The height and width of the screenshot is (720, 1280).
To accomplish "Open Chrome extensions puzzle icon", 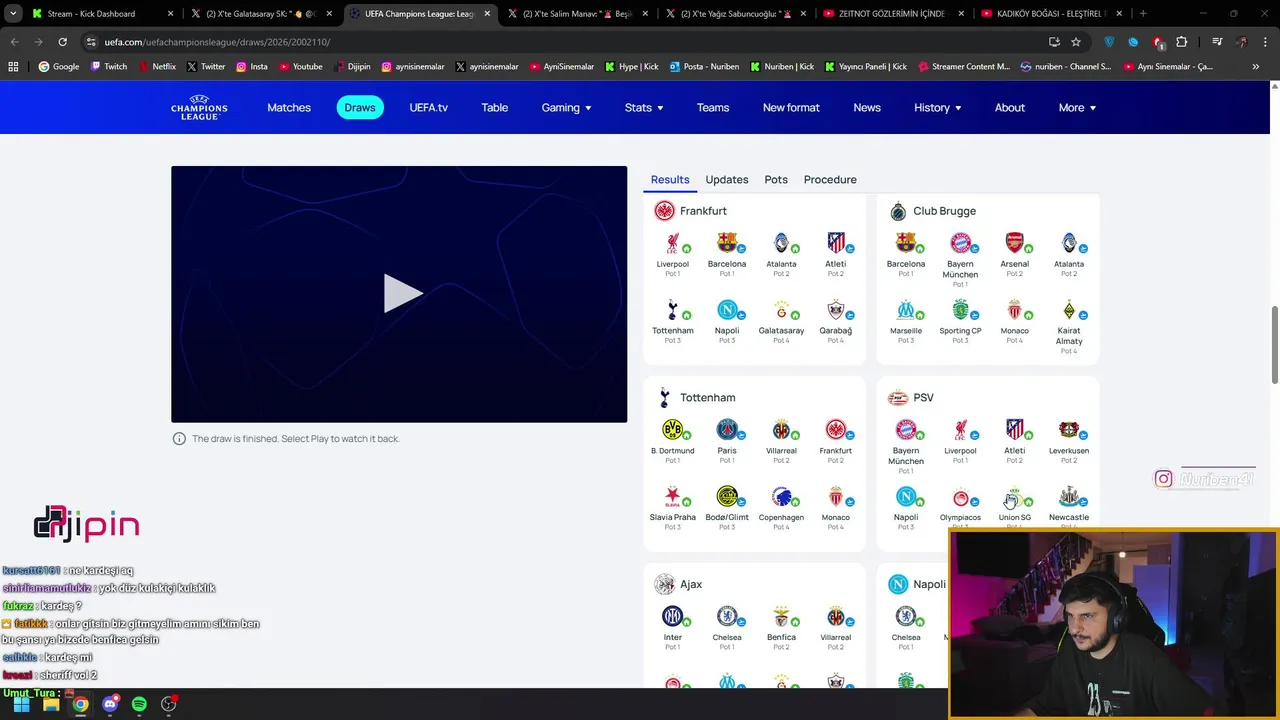I will (x=1182, y=42).
